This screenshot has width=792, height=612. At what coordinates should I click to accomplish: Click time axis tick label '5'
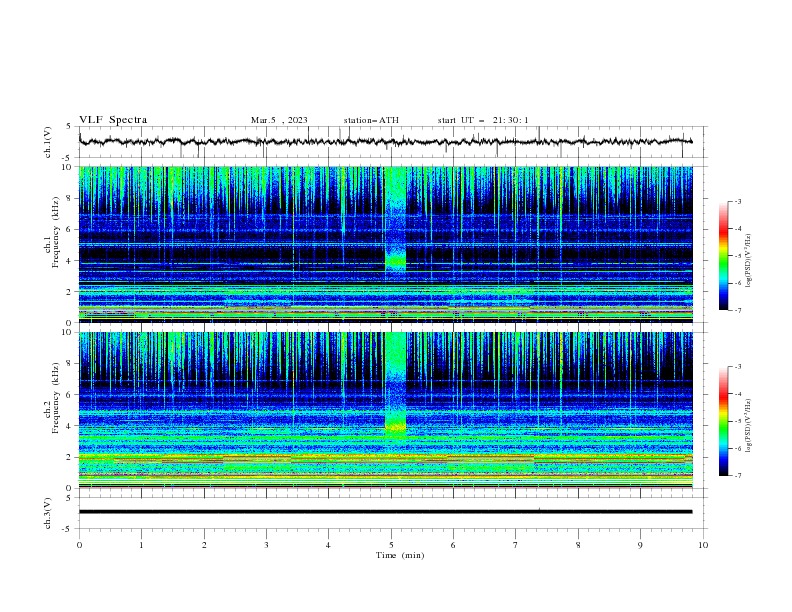(x=391, y=545)
